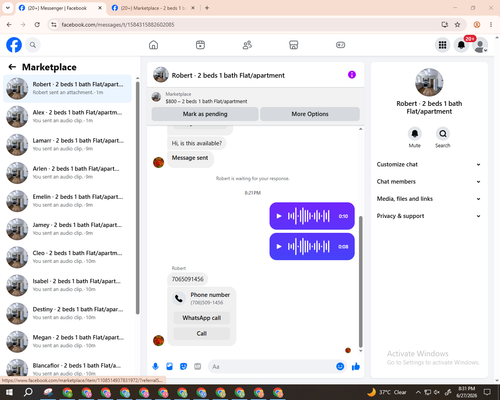Click the $800 Marketplace listing link
This screenshot has height=400, width=500.
[x=206, y=101]
